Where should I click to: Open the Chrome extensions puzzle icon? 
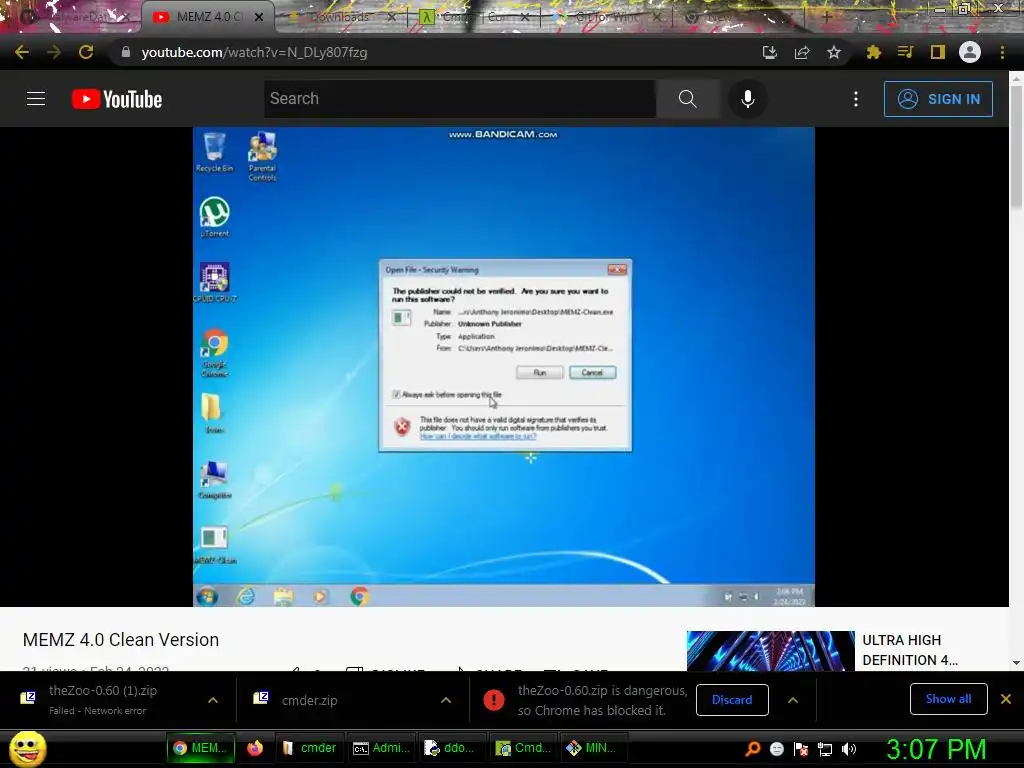pos(874,52)
